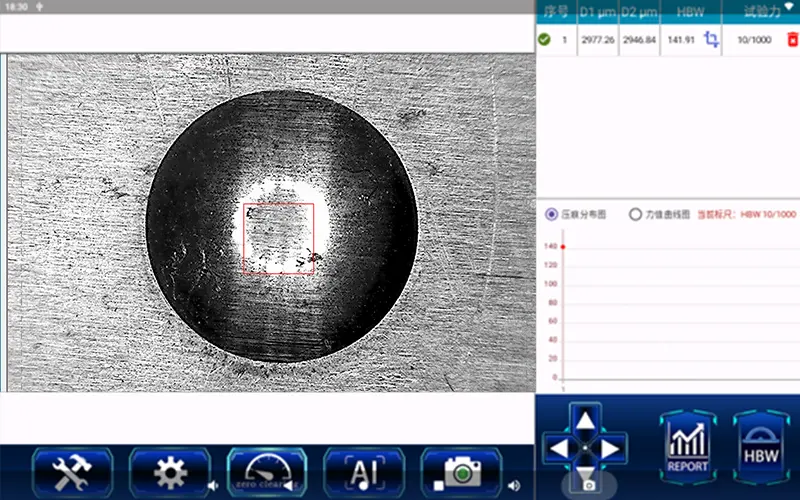Select the 压痕分布图 radio button
Image resolution: width=800 pixels, height=500 pixels.
pyautogui.click(x=552, y=214)
